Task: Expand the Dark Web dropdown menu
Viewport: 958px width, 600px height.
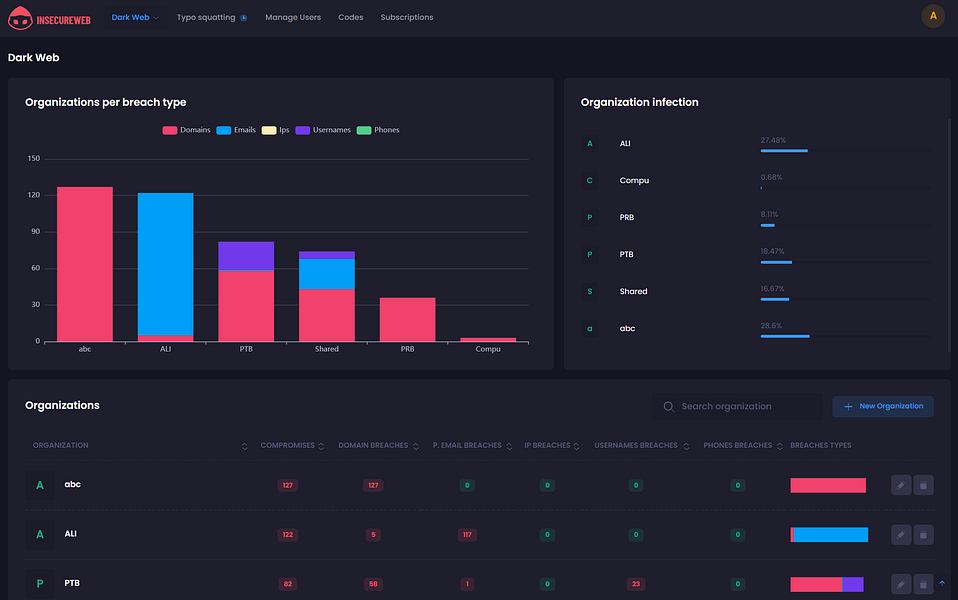Action: point(135,17)
